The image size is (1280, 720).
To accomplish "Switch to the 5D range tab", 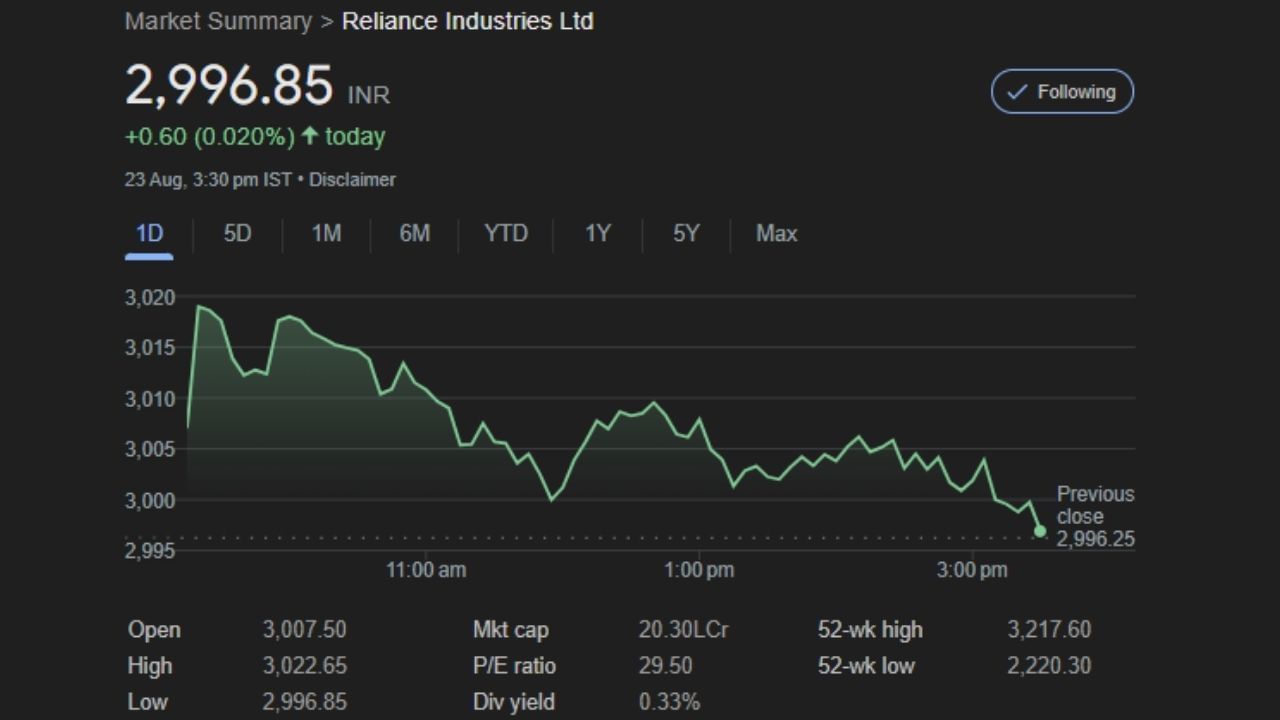I will [x=237, y=234].
